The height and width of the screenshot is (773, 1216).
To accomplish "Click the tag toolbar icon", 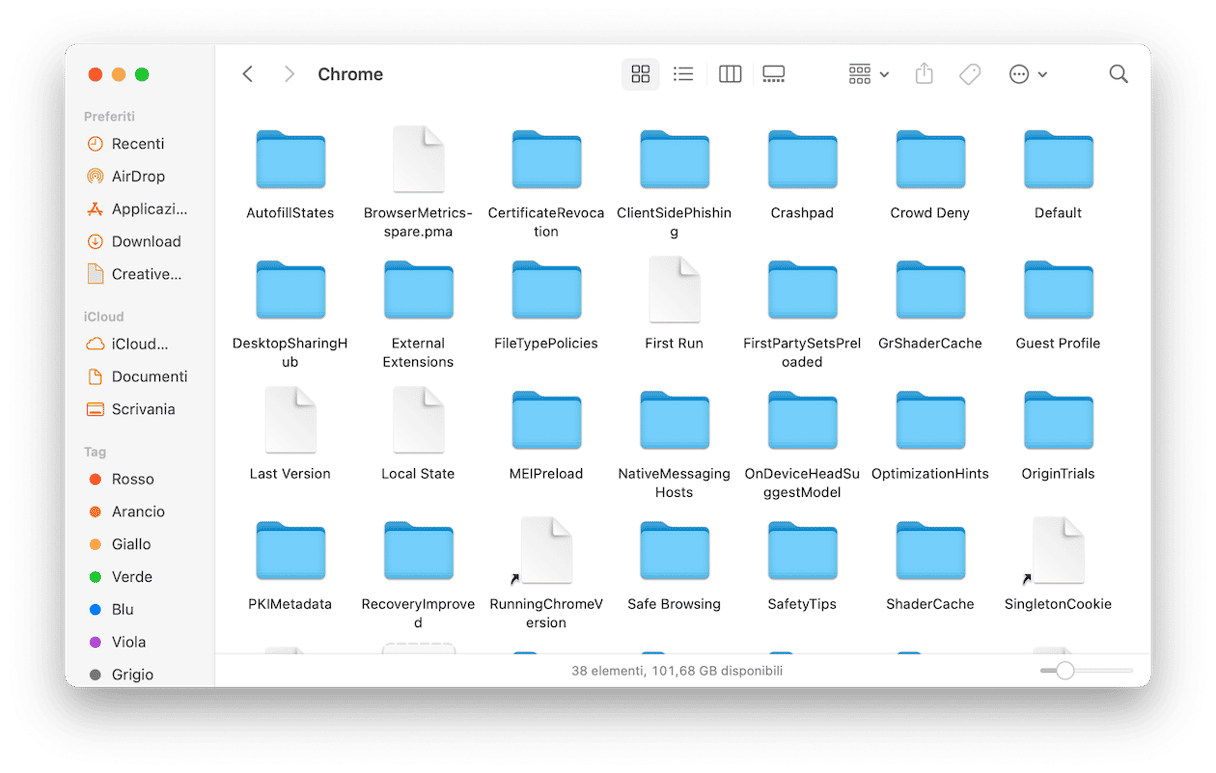I will point(969,74).
